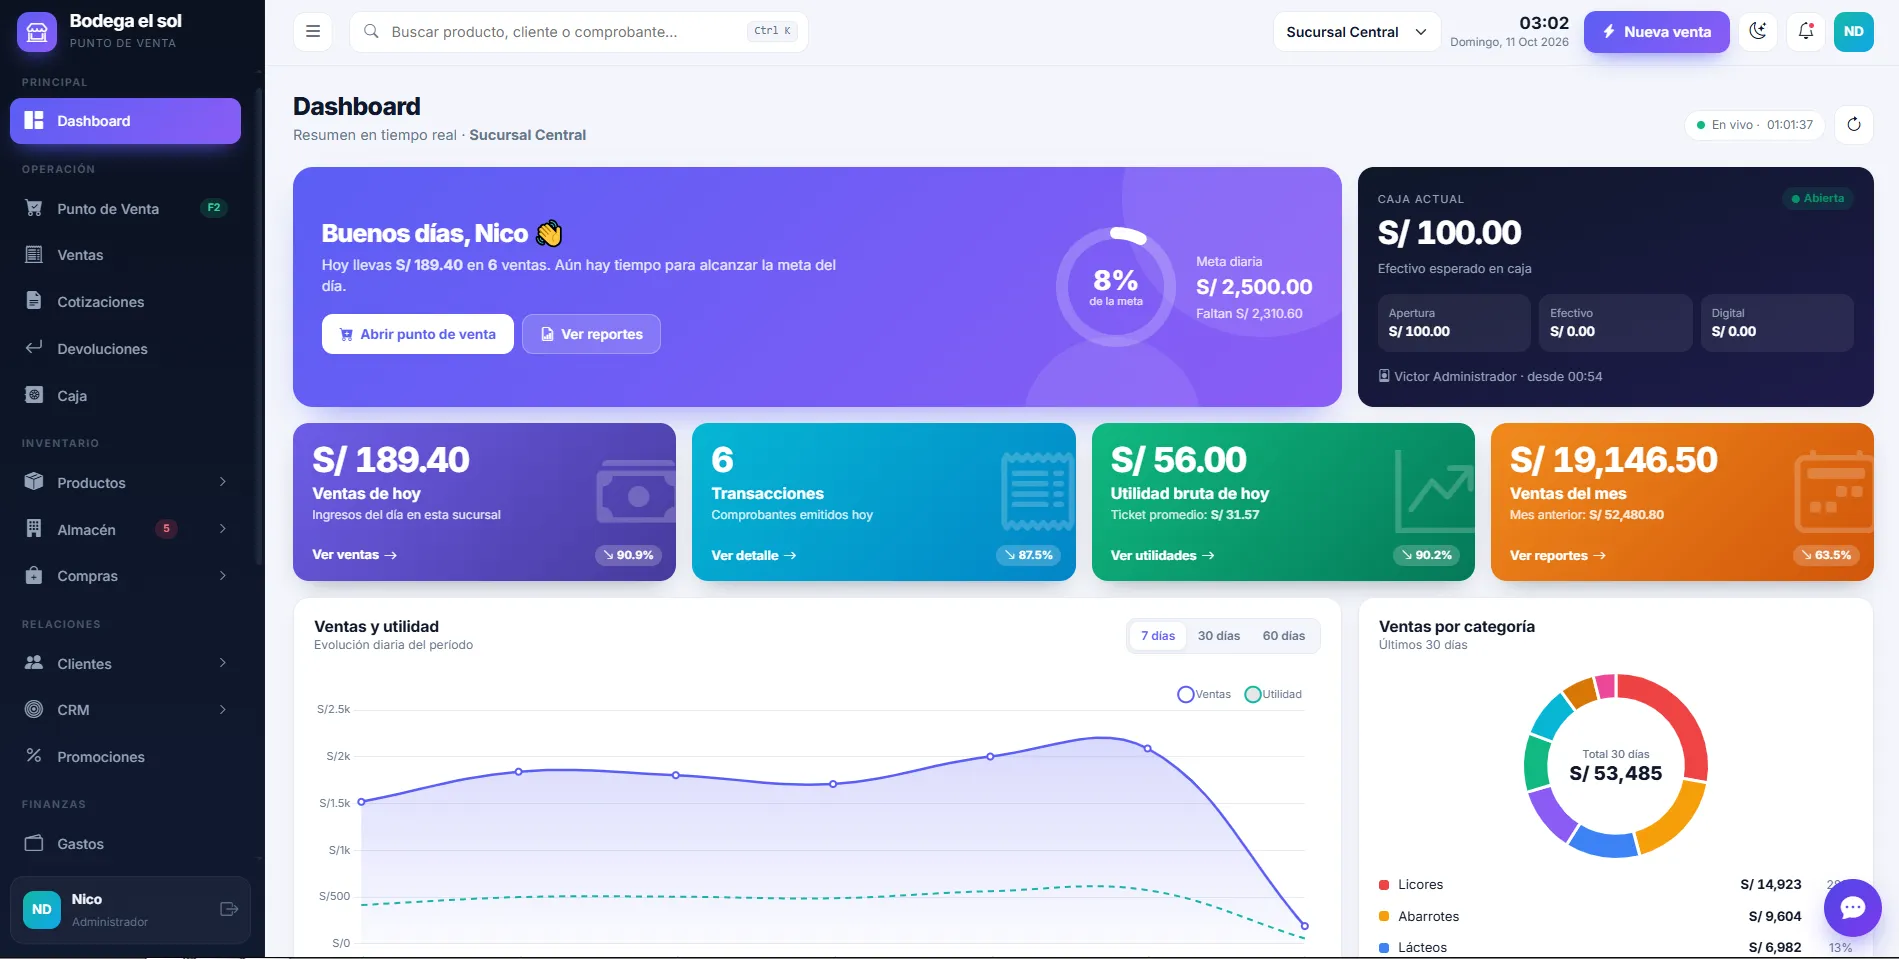
Task: Click the En vivo status indicator
Action: click(x=1754, y=125)
